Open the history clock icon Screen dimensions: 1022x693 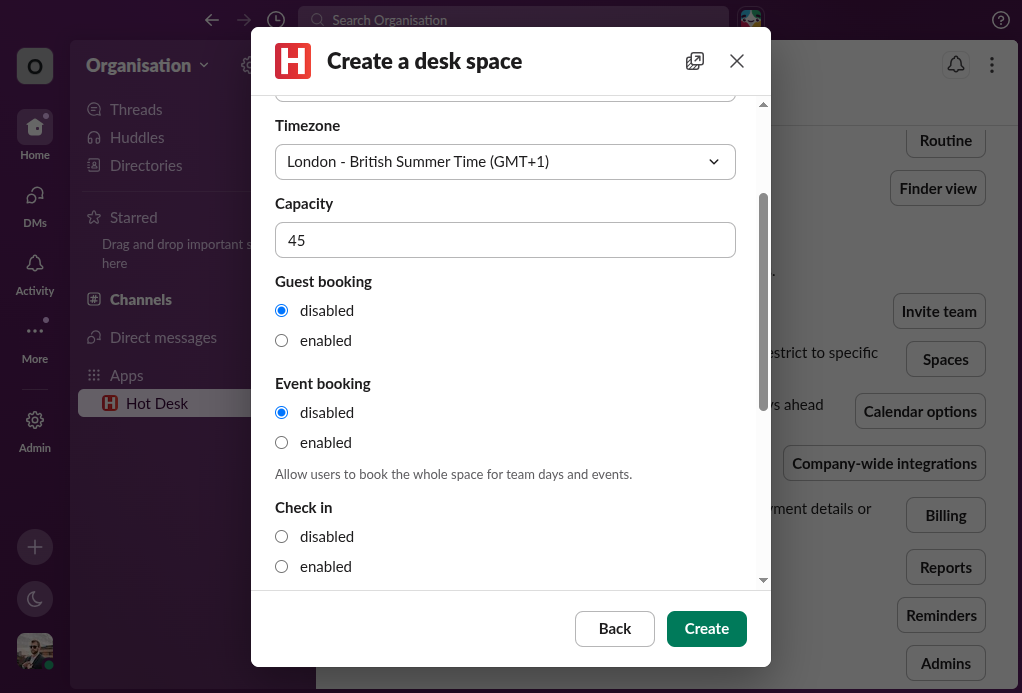[276, 20]
